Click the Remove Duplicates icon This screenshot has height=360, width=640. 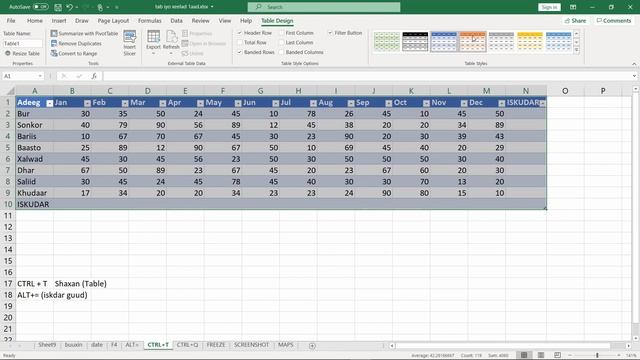click(x=54, y=43)
